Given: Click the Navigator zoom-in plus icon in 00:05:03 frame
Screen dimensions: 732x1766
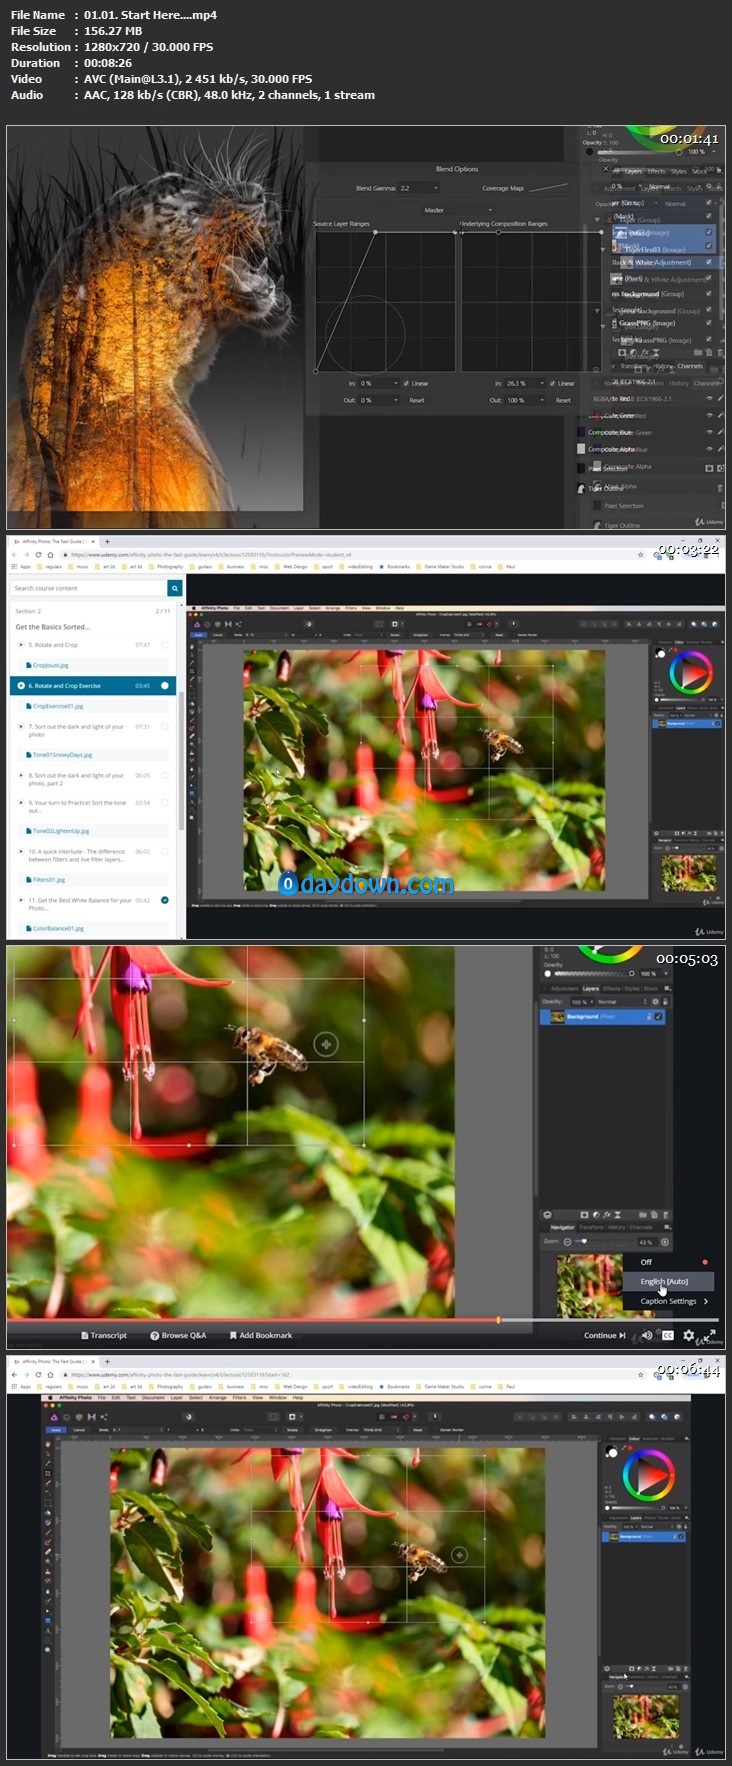Looking at the screenshot, I should pos(665,1242).
